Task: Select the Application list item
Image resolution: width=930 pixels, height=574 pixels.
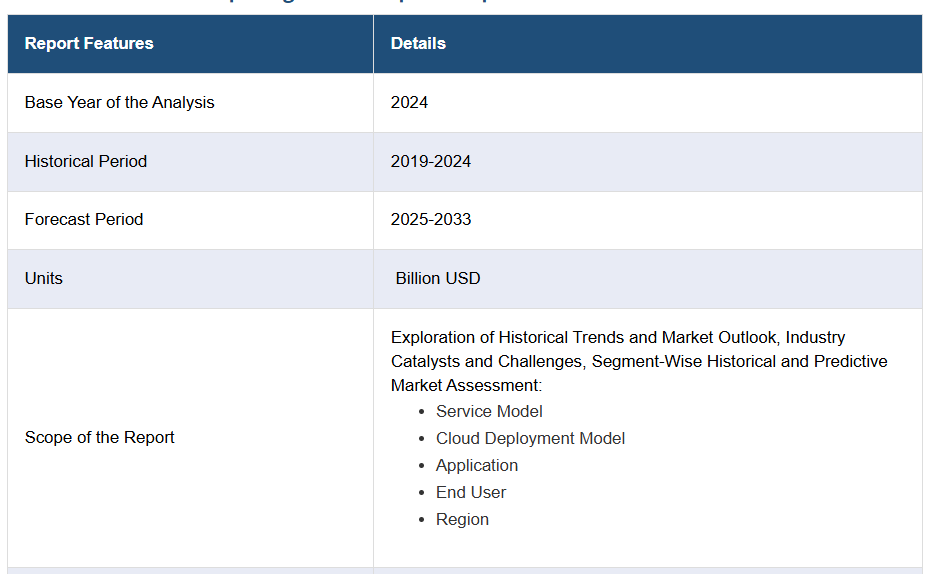Action: (x=477, y=466)
